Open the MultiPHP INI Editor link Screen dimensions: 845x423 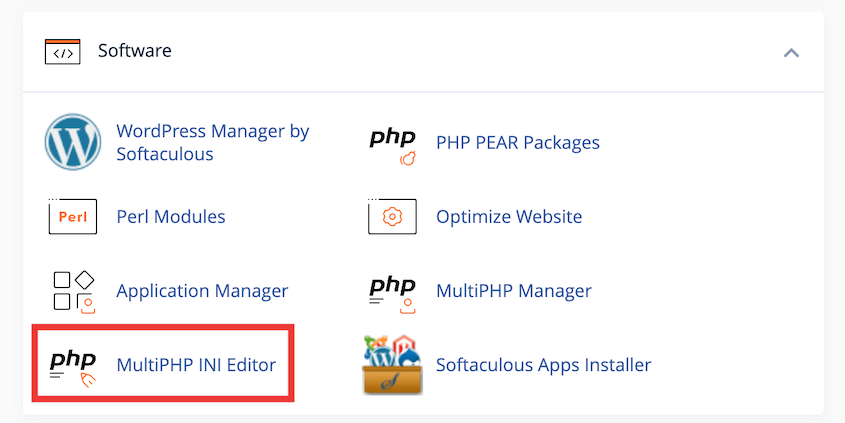196,365
